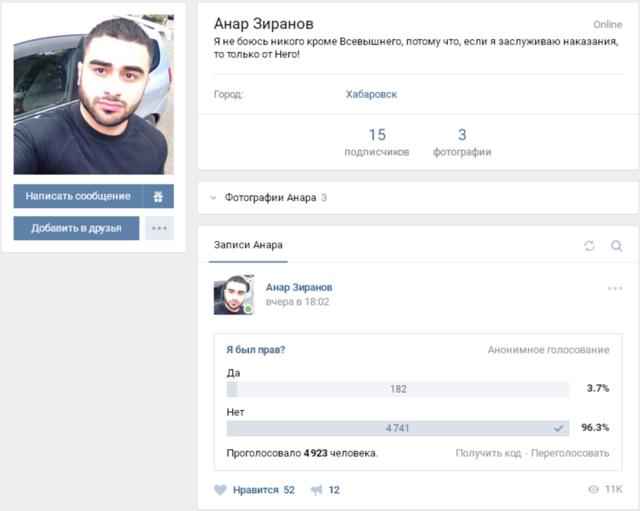
Task: Open the three-dots menu beside Add friend
Action: click(x=159, y=228)
